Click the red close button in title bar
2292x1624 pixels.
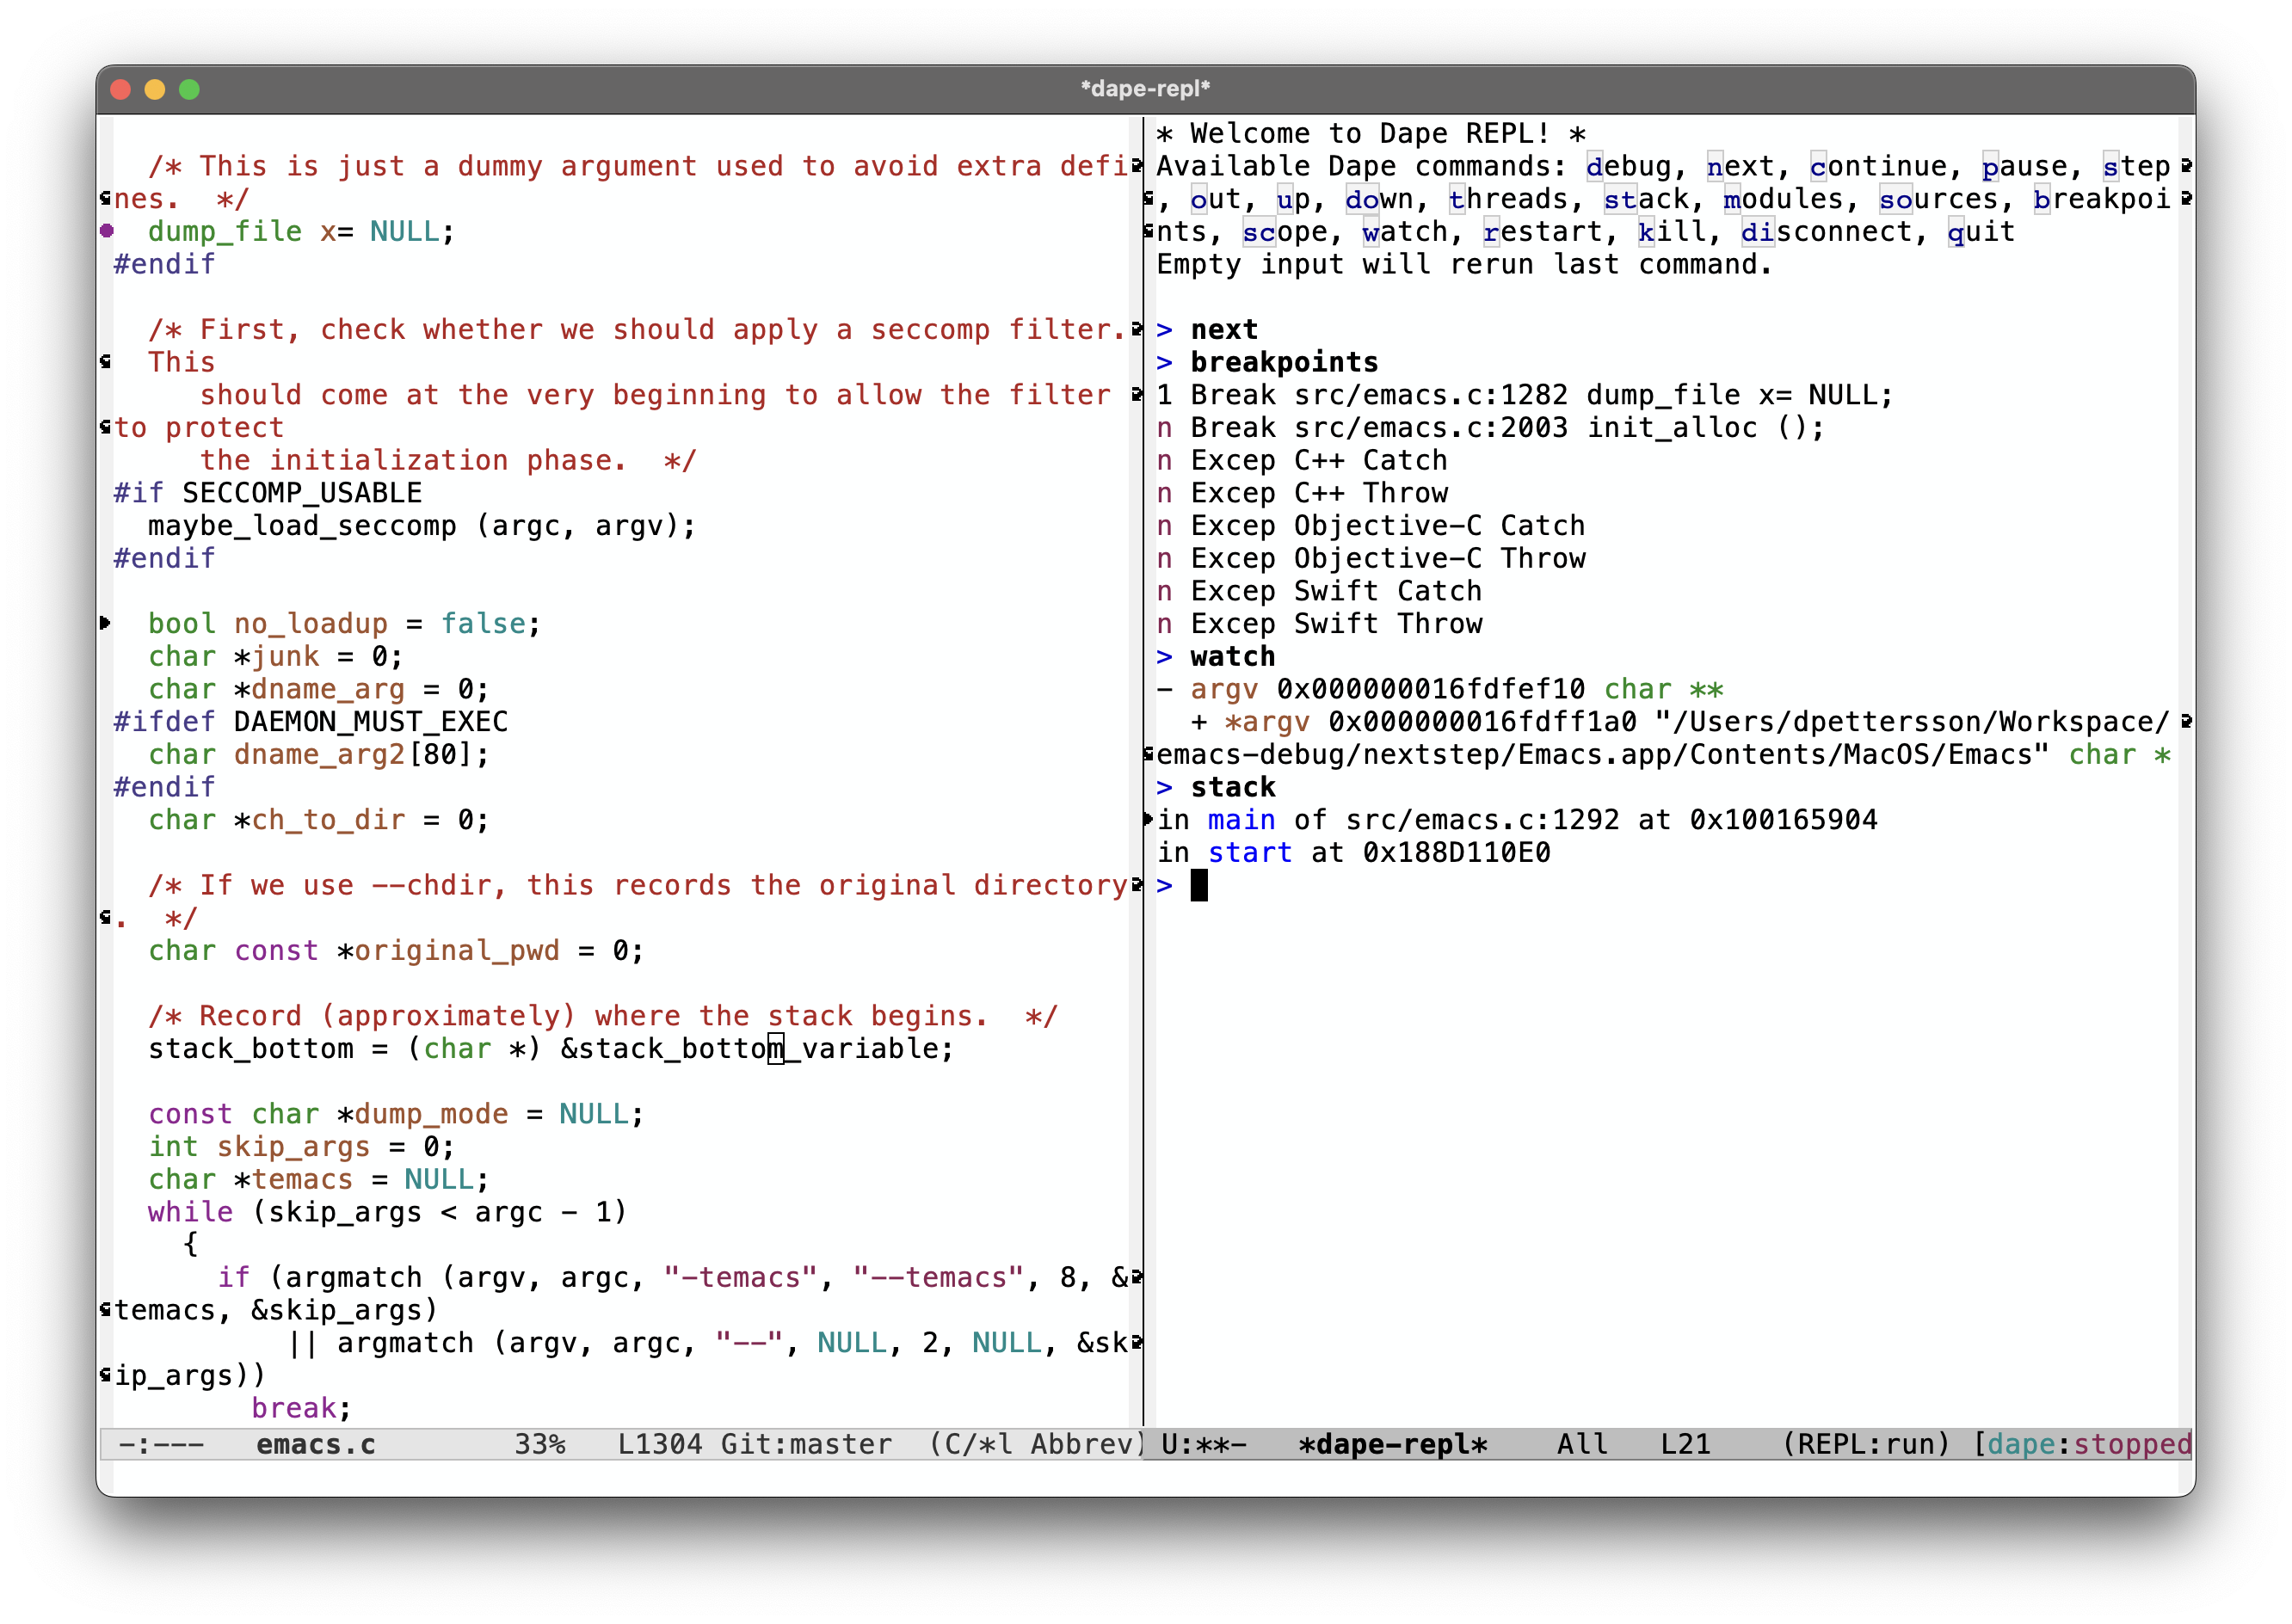tap(121, 90)
